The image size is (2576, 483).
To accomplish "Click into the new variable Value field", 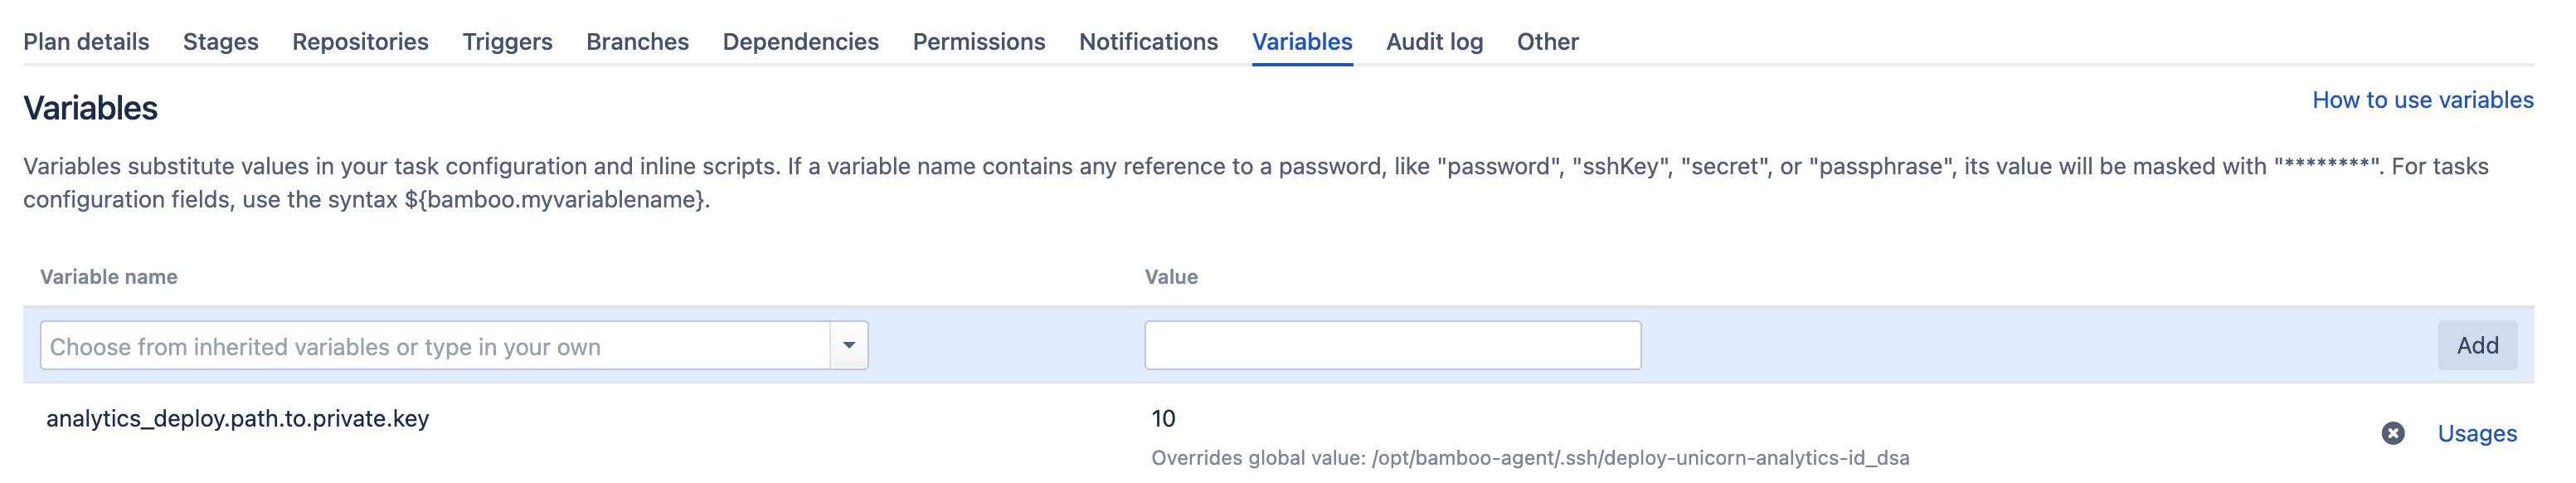I will pos(1392,345).
